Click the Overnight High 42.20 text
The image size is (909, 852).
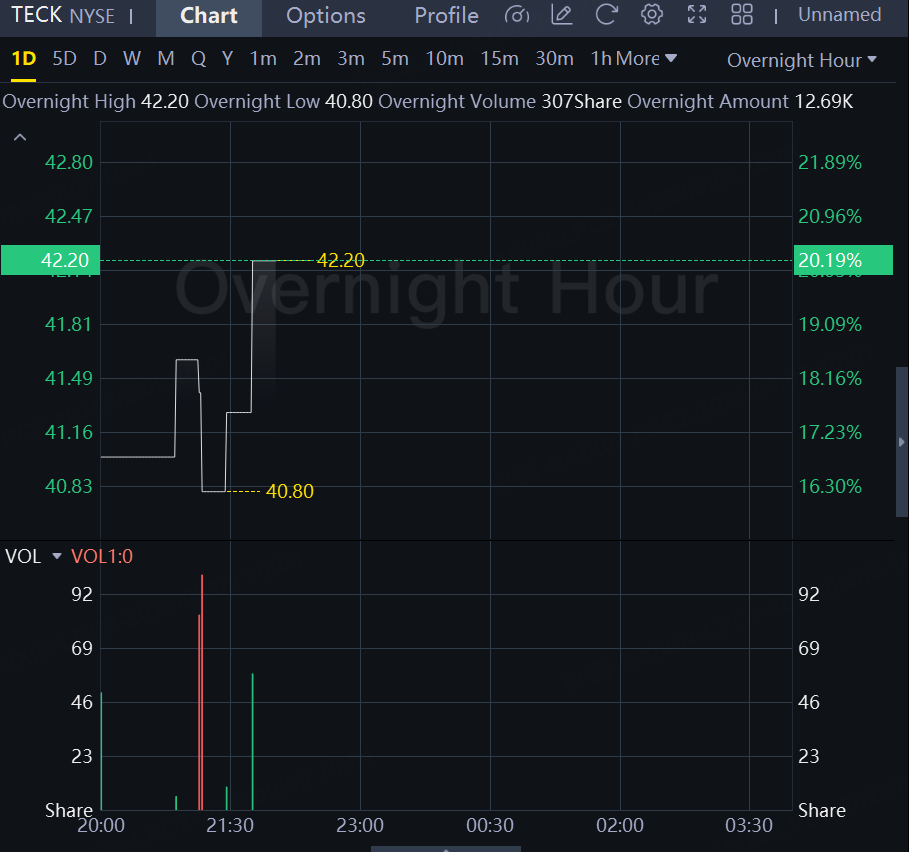[x=96, y=101]
